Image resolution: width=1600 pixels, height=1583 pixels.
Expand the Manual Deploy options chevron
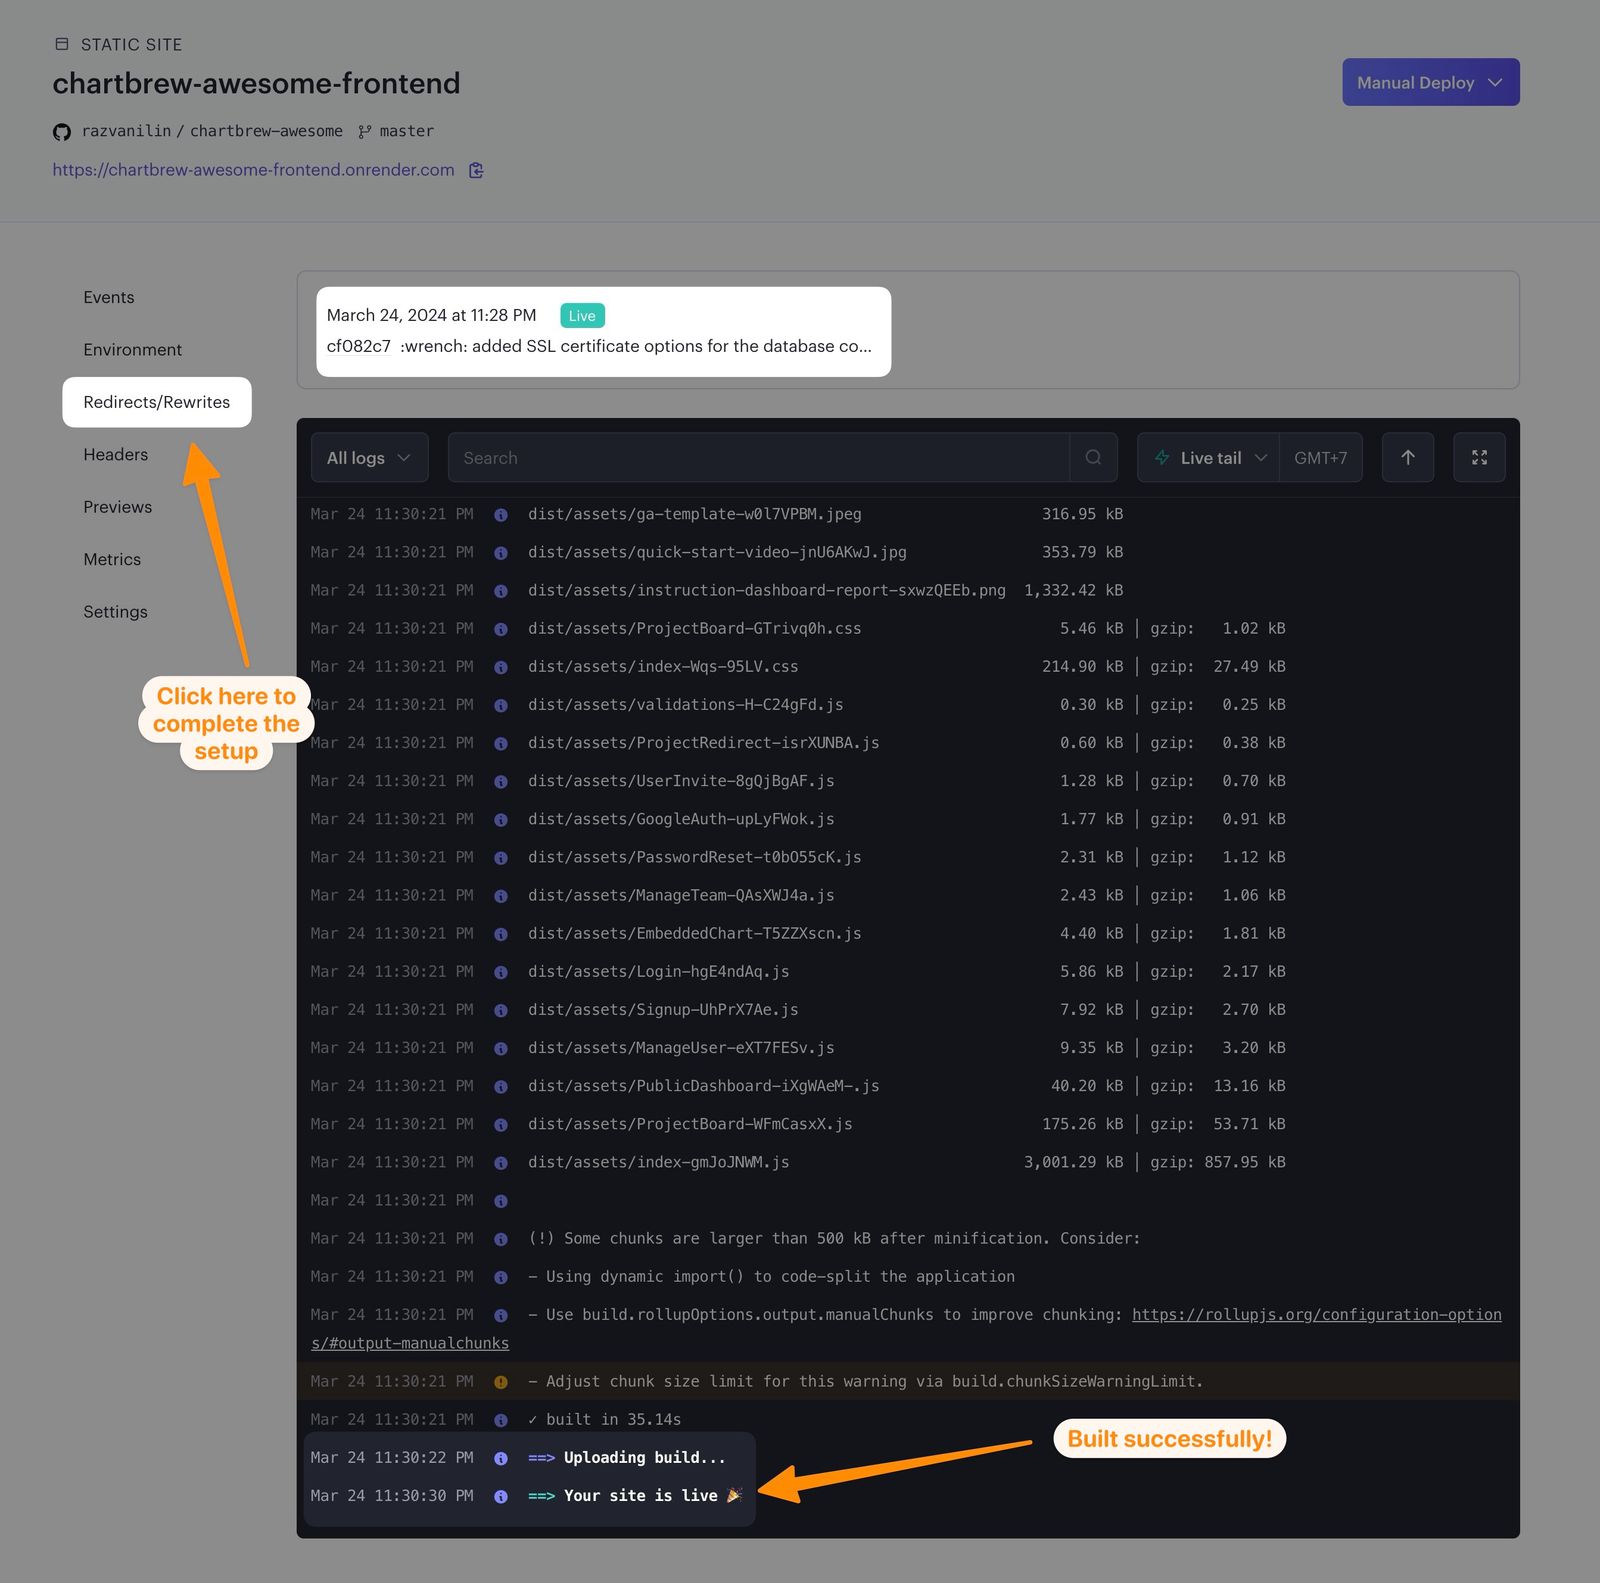(1495, 82)
